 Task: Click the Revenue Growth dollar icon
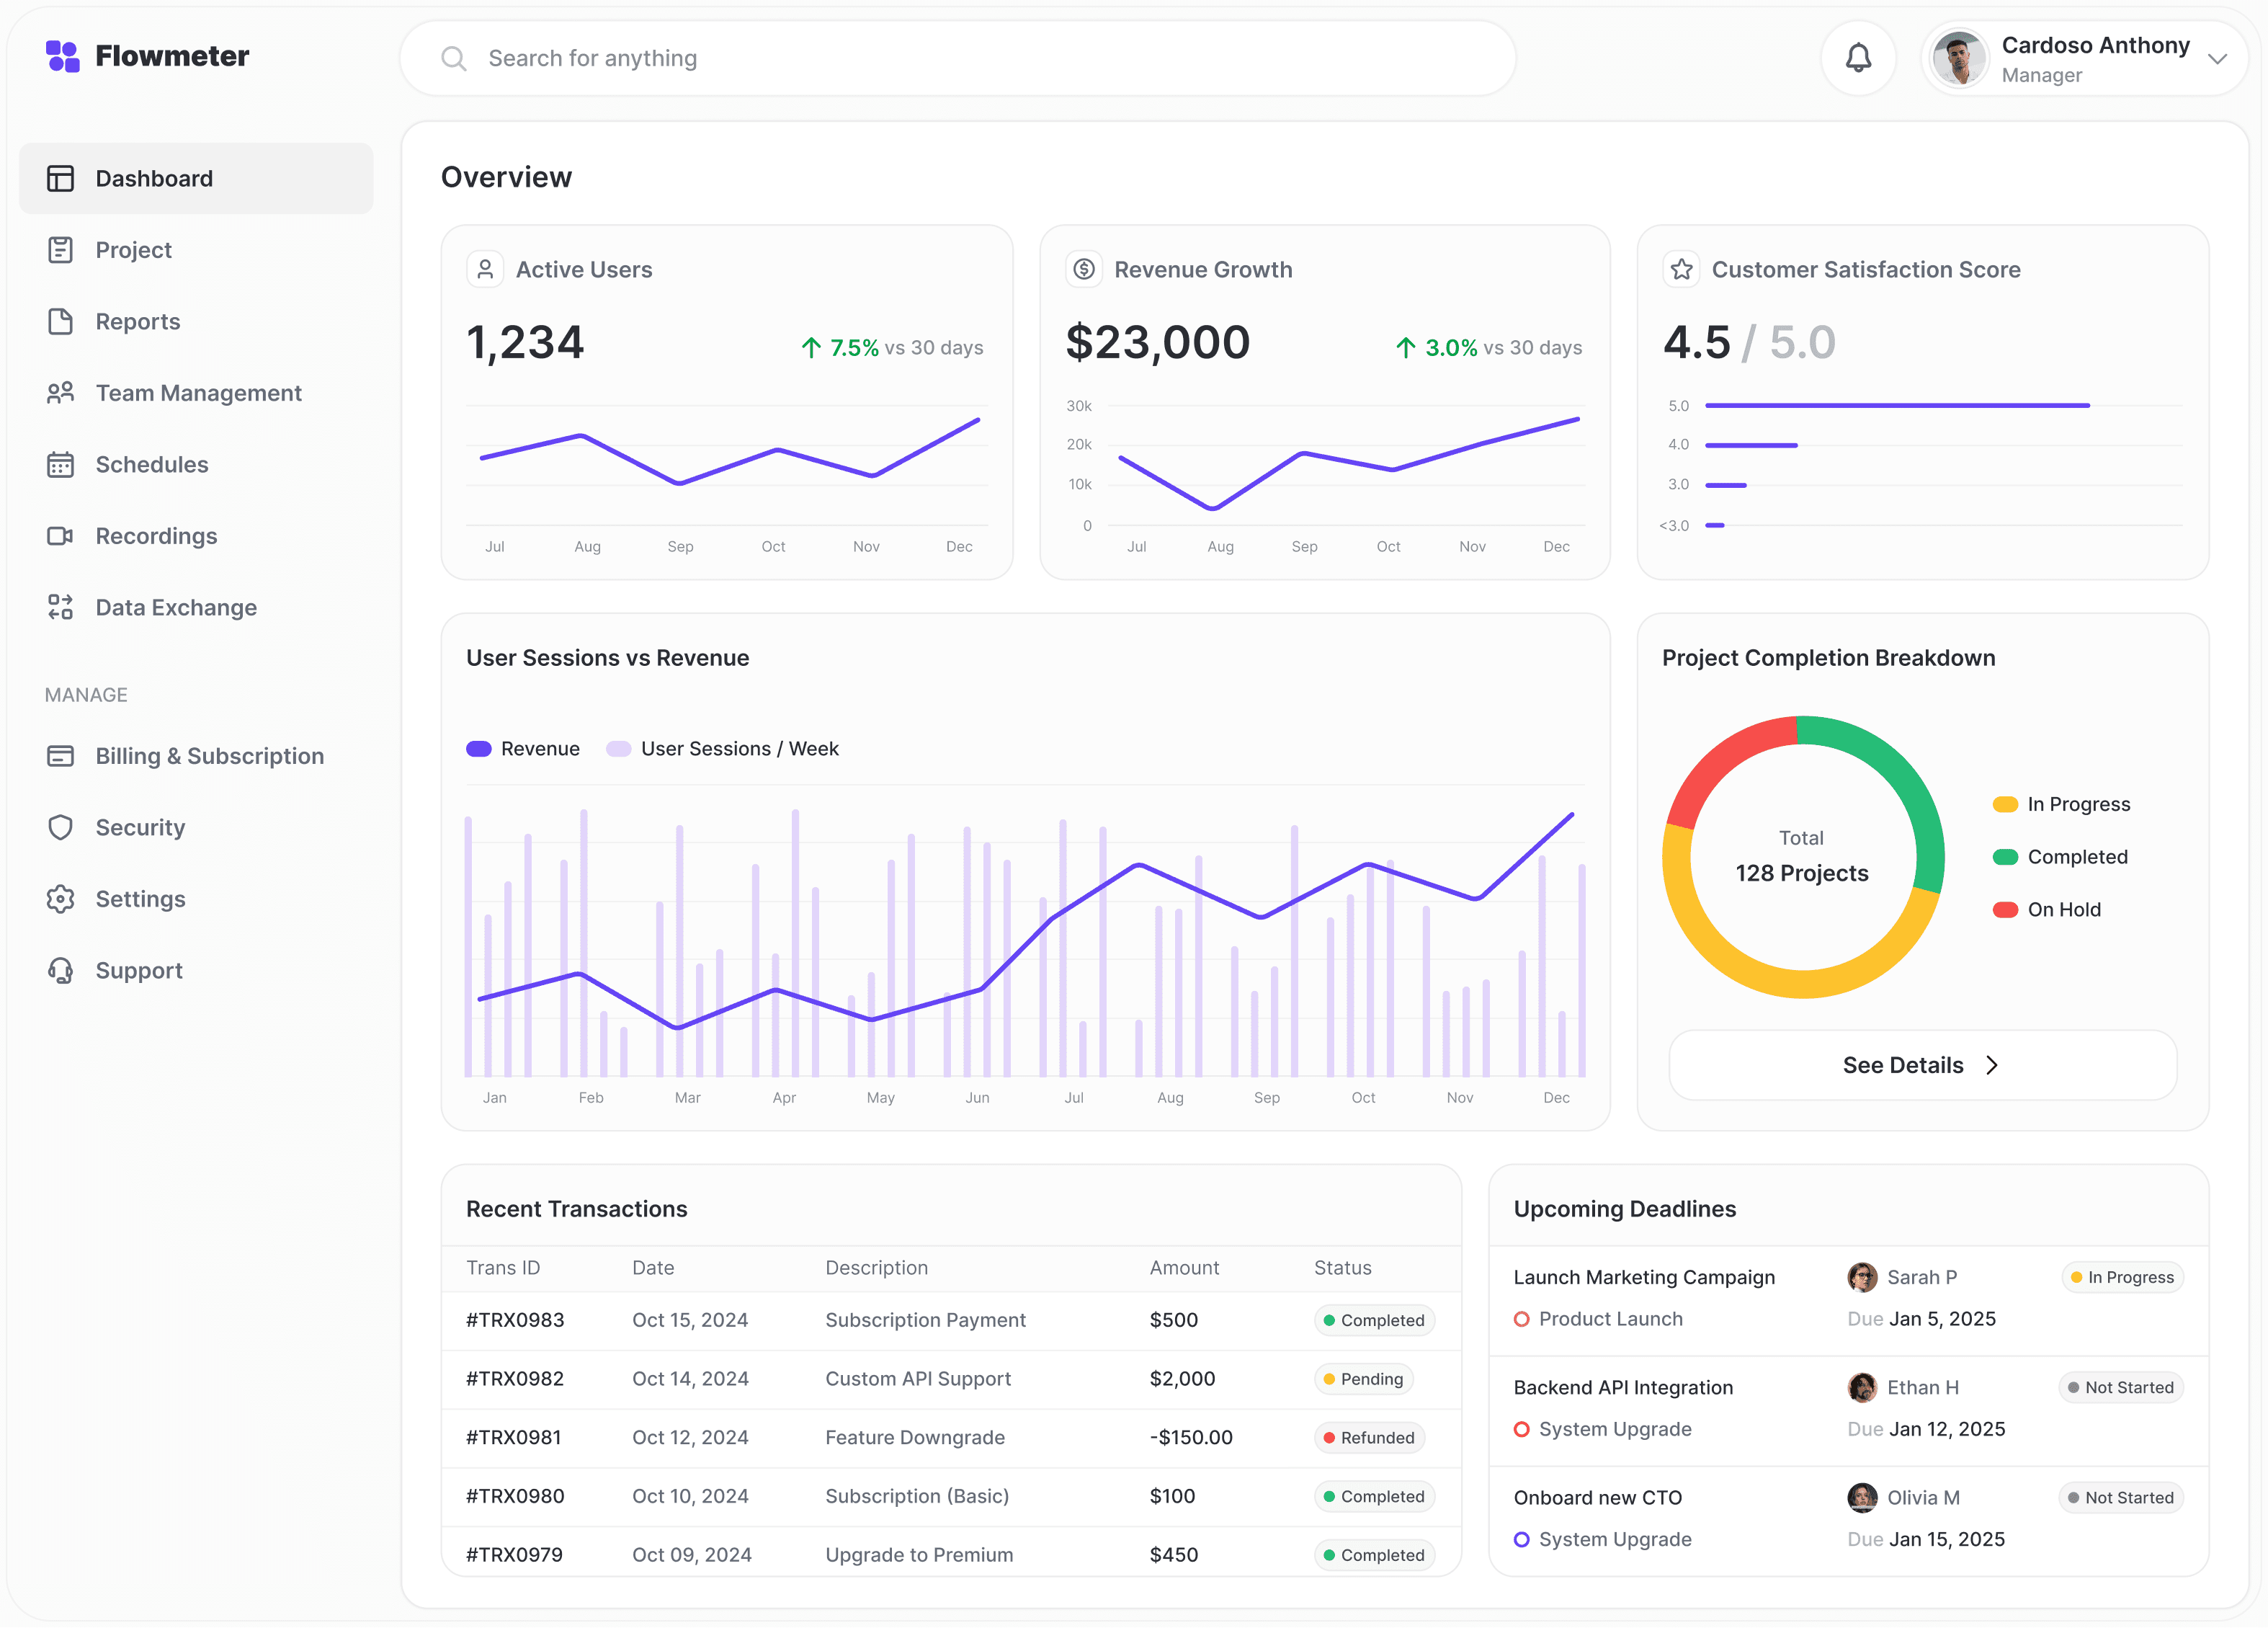[1084, 269]
